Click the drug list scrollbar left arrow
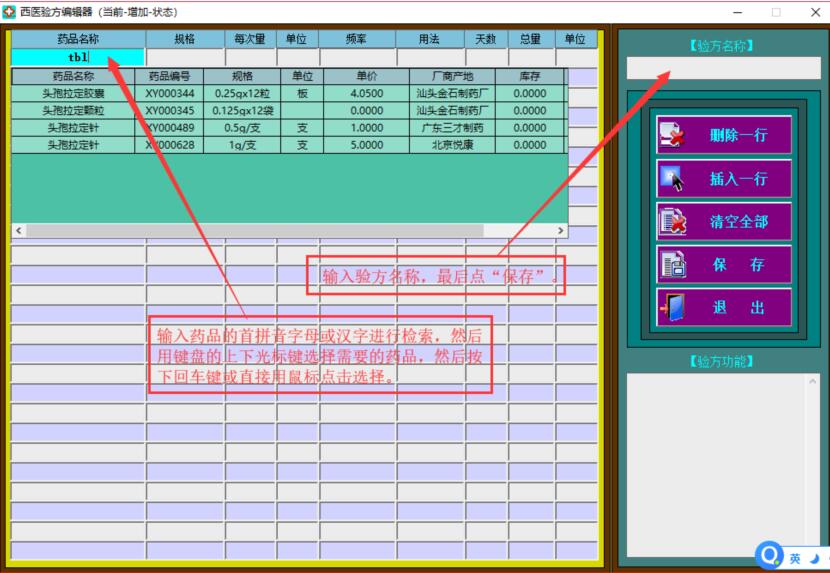830x573 pixels. tap(18, 230)
